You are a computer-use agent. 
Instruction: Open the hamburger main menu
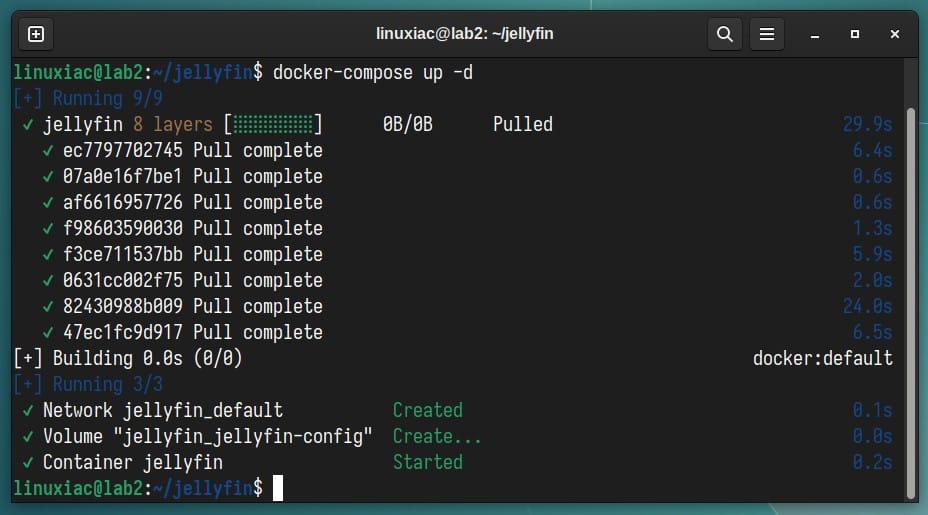tap(767, 34)
